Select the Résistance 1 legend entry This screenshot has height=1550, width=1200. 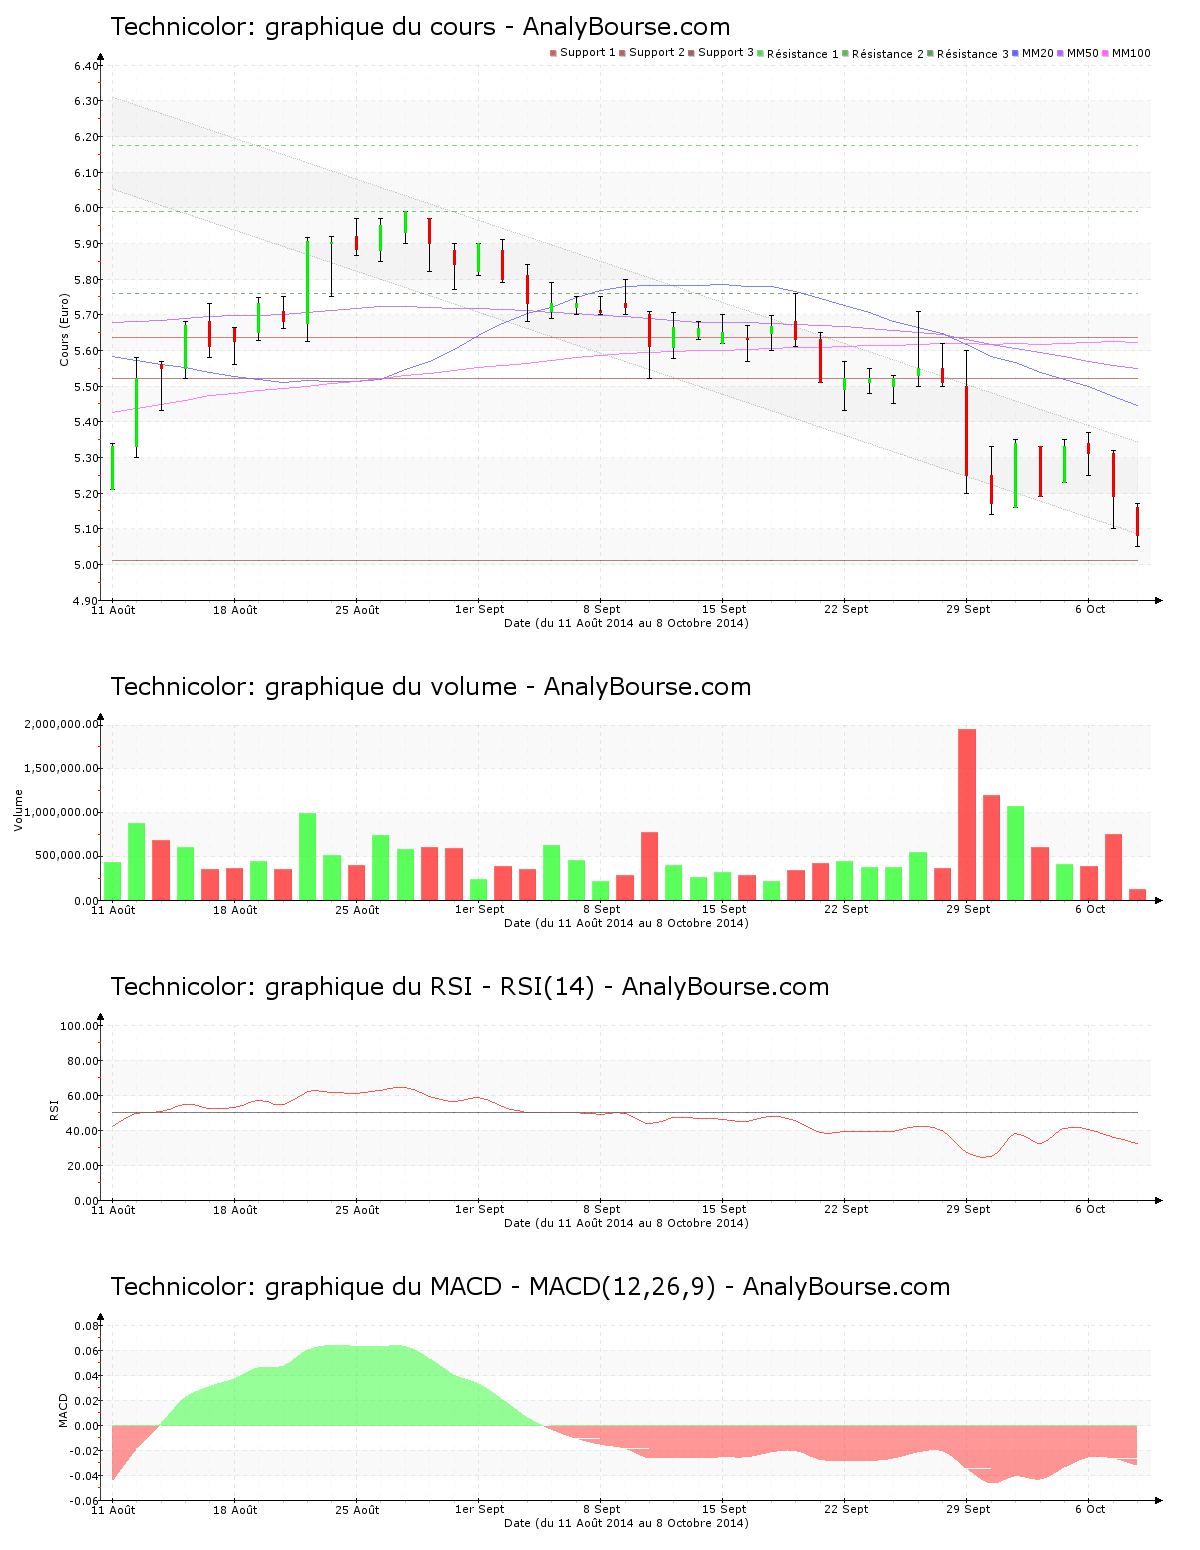798,53
